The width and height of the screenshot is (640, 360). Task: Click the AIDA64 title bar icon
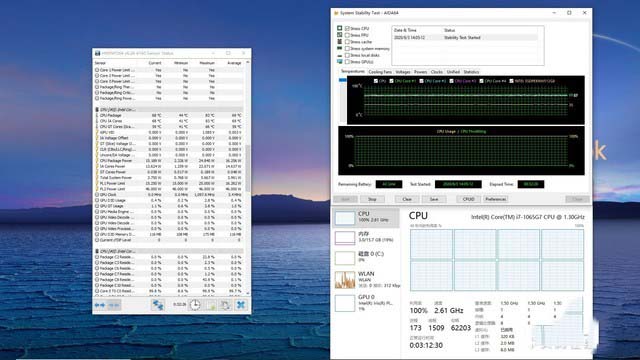[336, 13]
